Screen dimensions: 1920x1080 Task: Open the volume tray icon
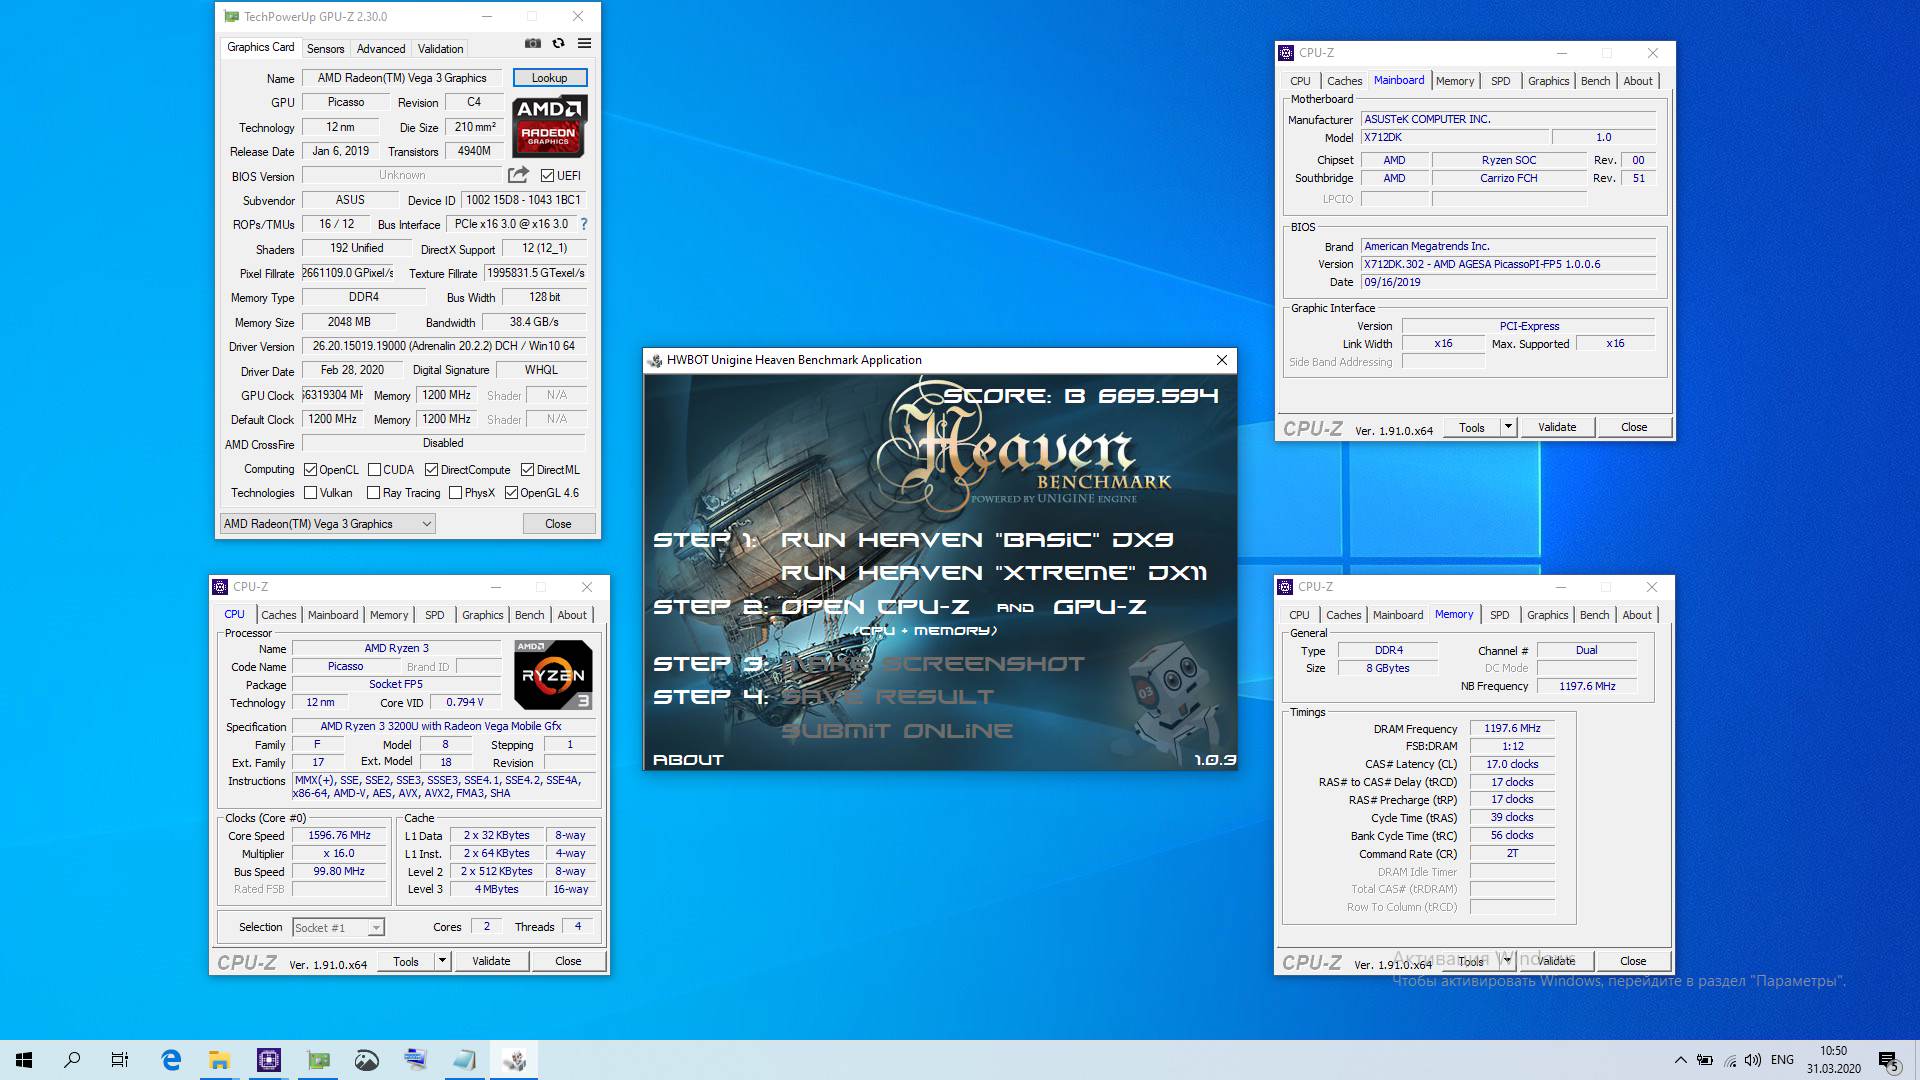click(x=1752, y=1060)
